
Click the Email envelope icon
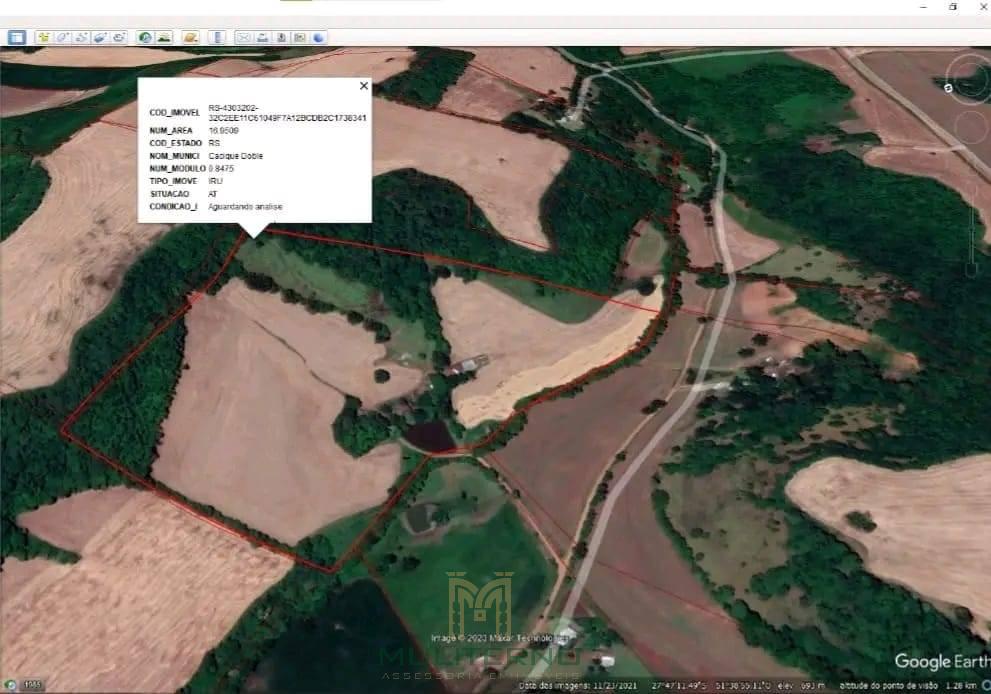coord(243,37)
